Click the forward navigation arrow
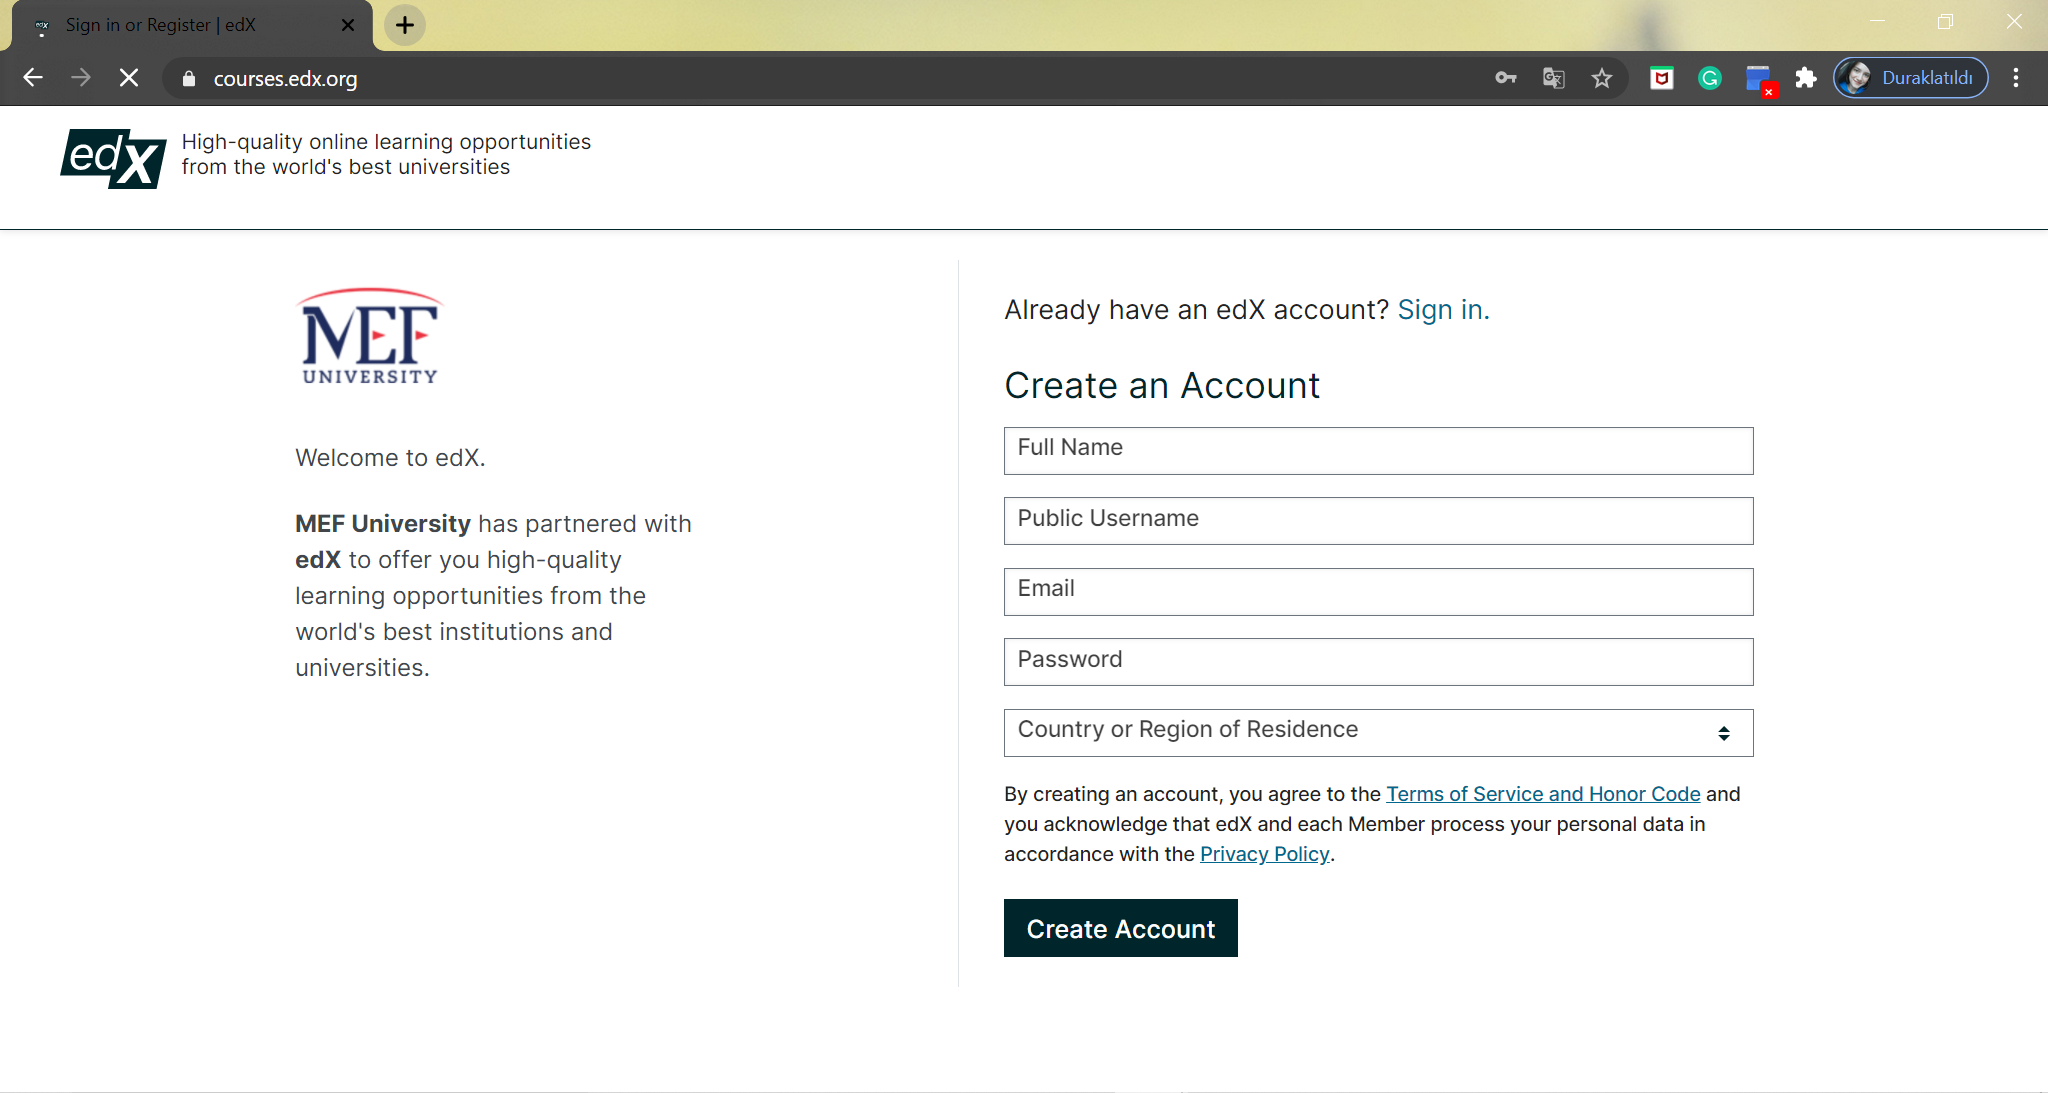This screenshot has height=1093, width=2048. point(81,78)
